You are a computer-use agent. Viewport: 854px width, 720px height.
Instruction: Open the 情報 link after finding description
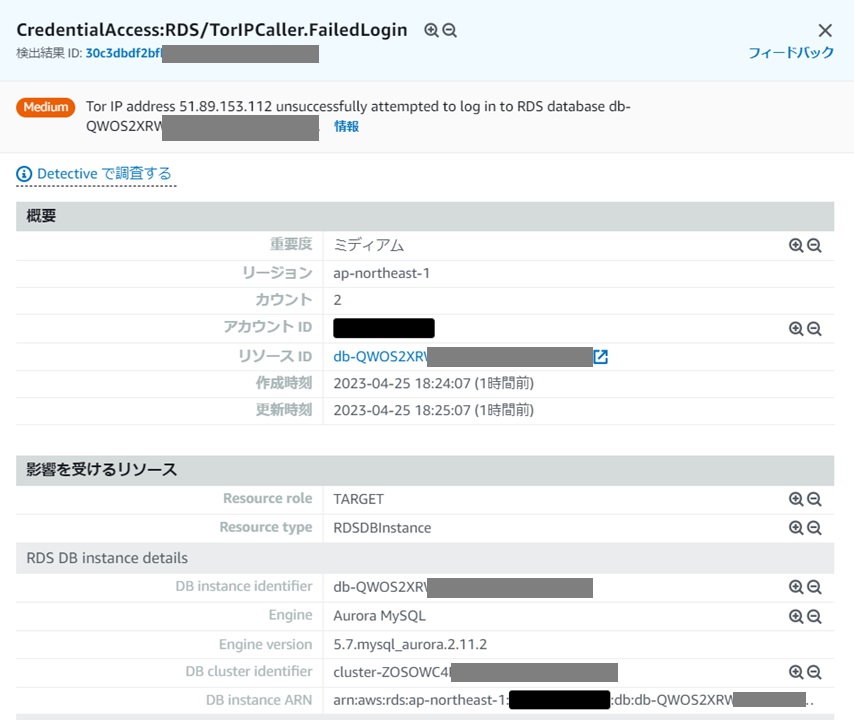click(346, 126)
